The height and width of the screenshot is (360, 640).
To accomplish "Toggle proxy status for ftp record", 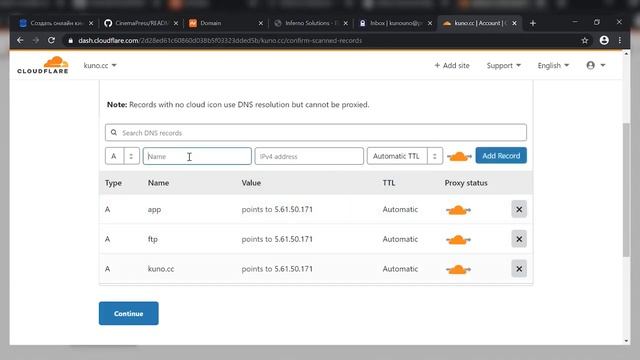I will pos(458,240).
